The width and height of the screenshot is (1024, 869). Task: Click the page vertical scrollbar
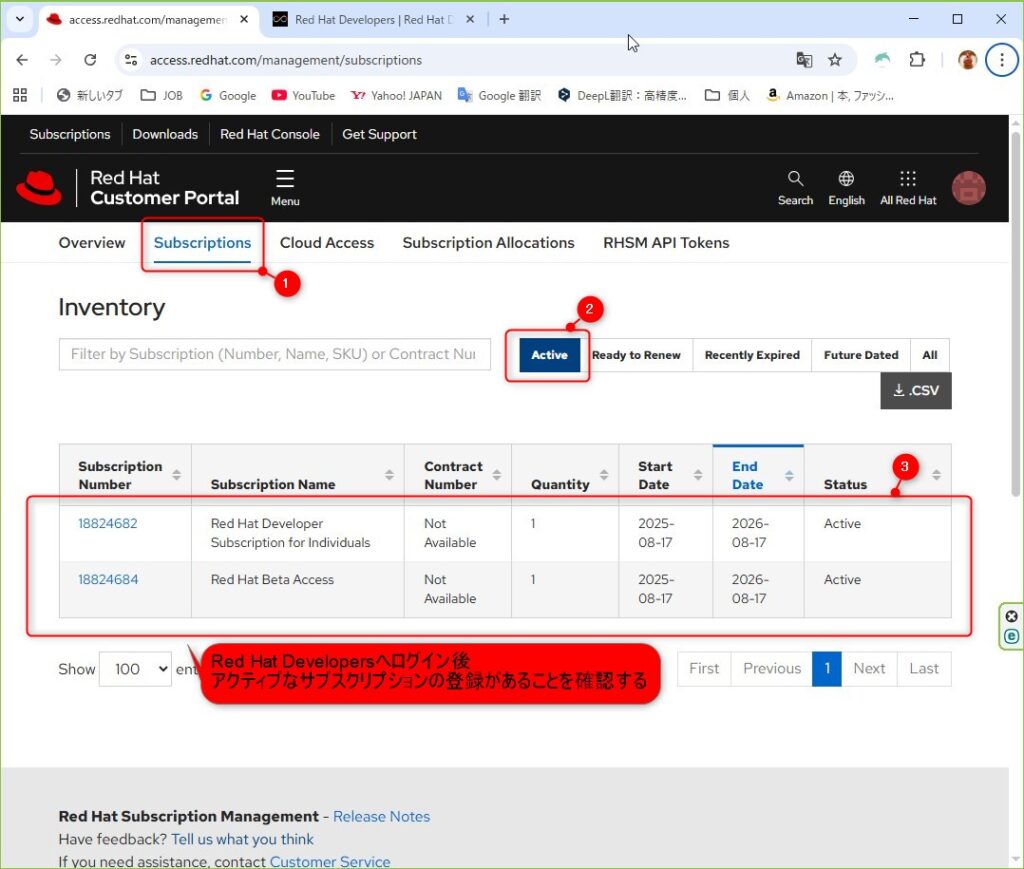(x=1016, y=315)
